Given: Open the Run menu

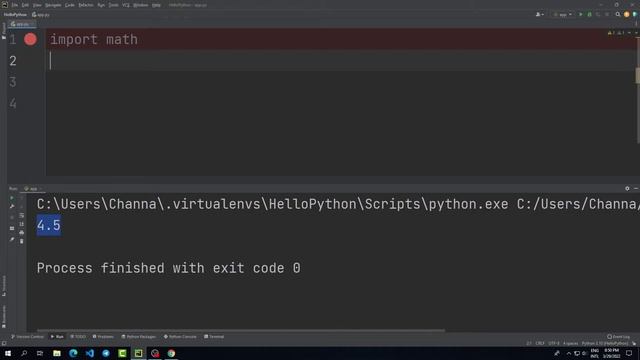Looking at the screenshot, I should pyautogui.click(x=101, y=5).
